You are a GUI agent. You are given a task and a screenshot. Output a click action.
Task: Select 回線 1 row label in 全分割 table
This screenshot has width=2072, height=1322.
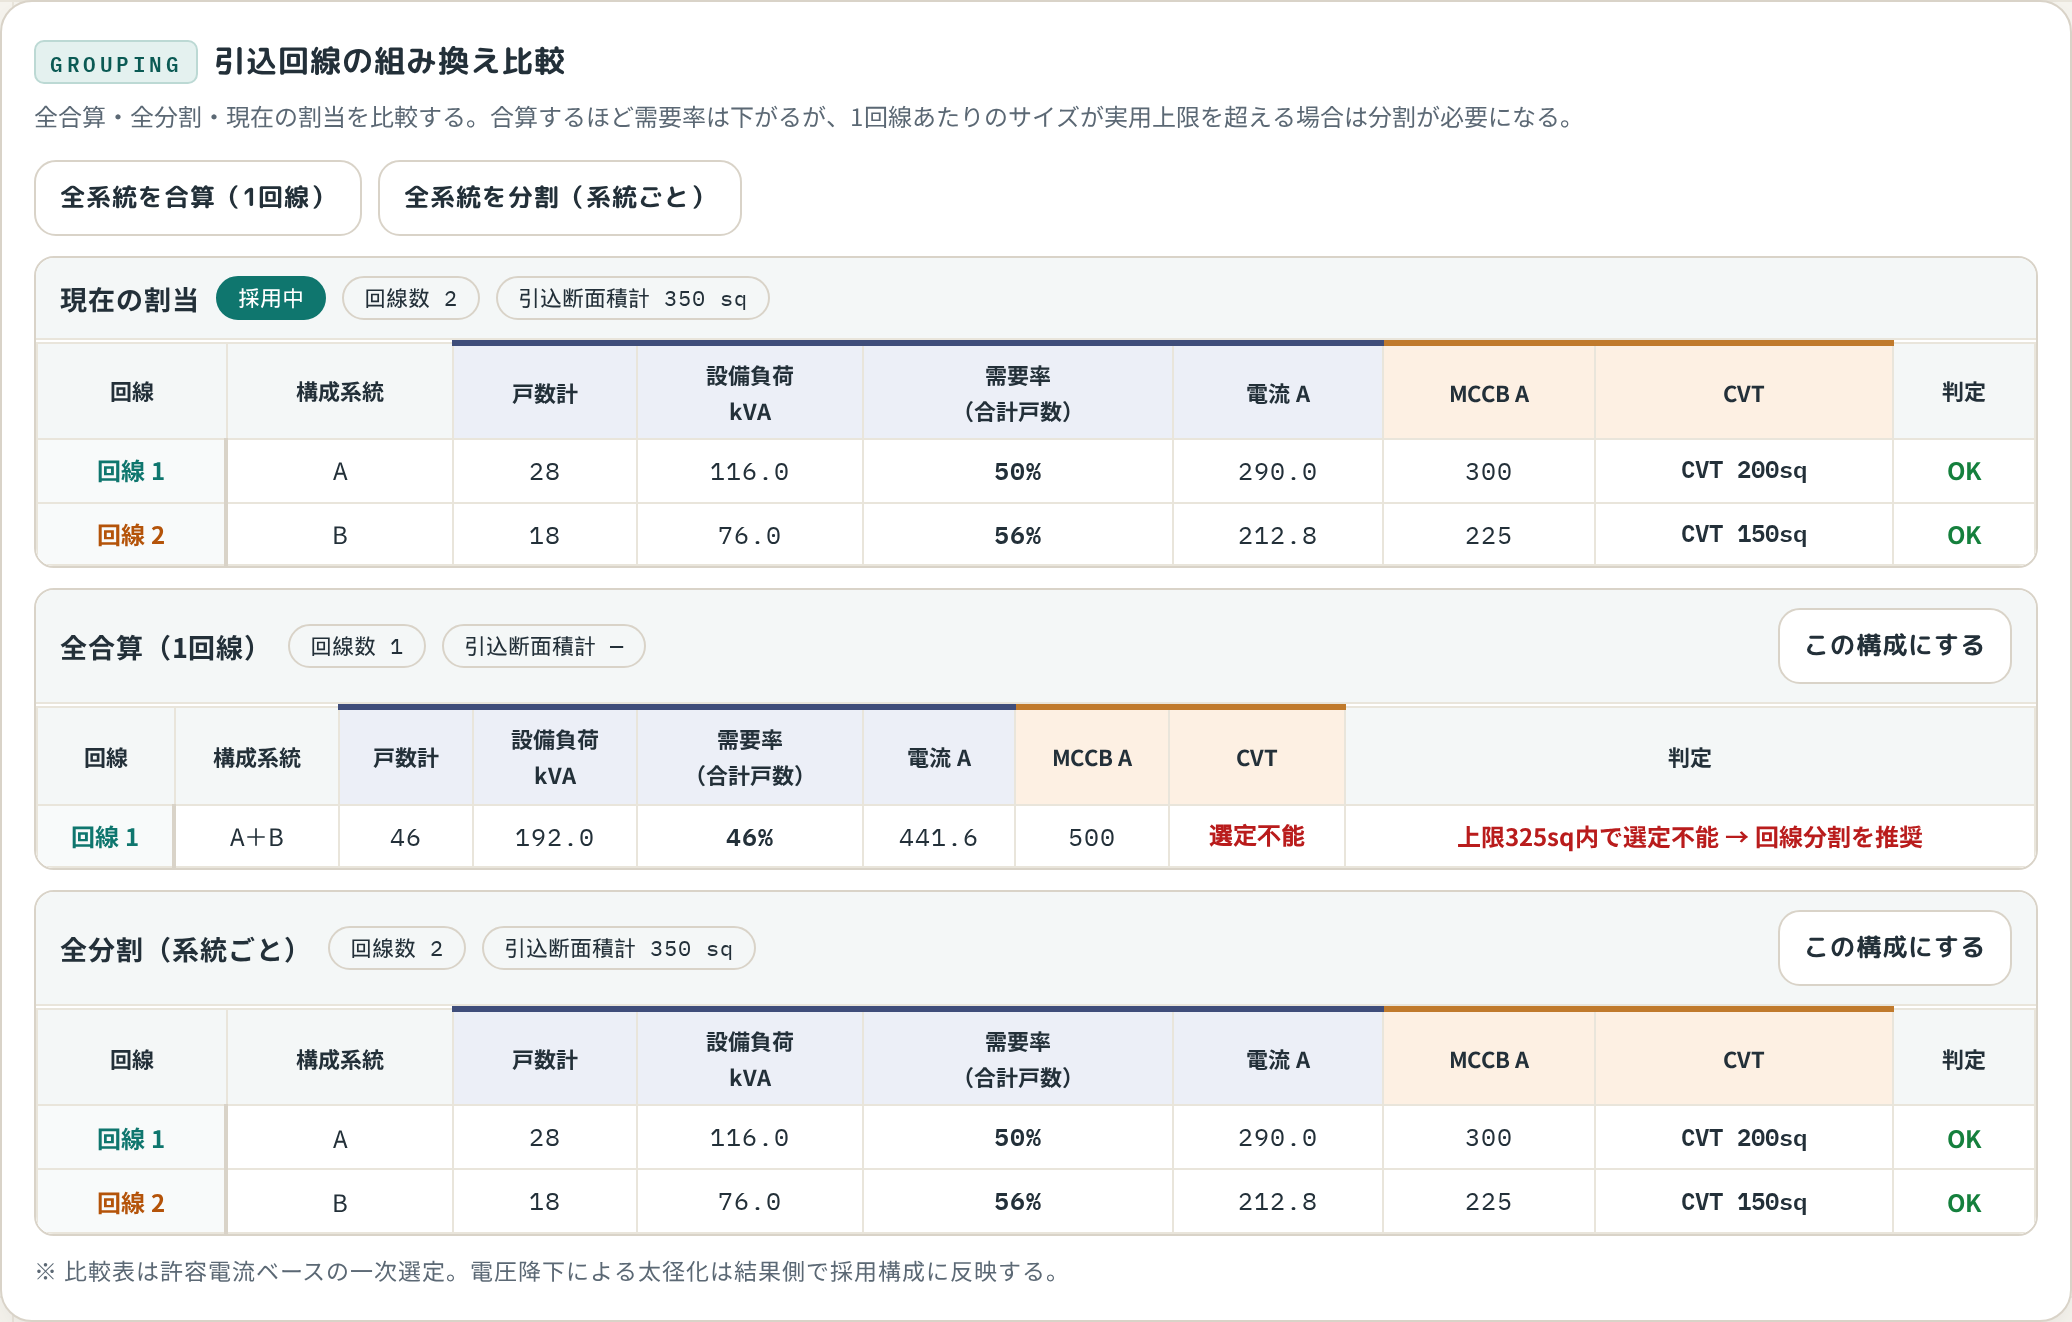coord(131,1139)
